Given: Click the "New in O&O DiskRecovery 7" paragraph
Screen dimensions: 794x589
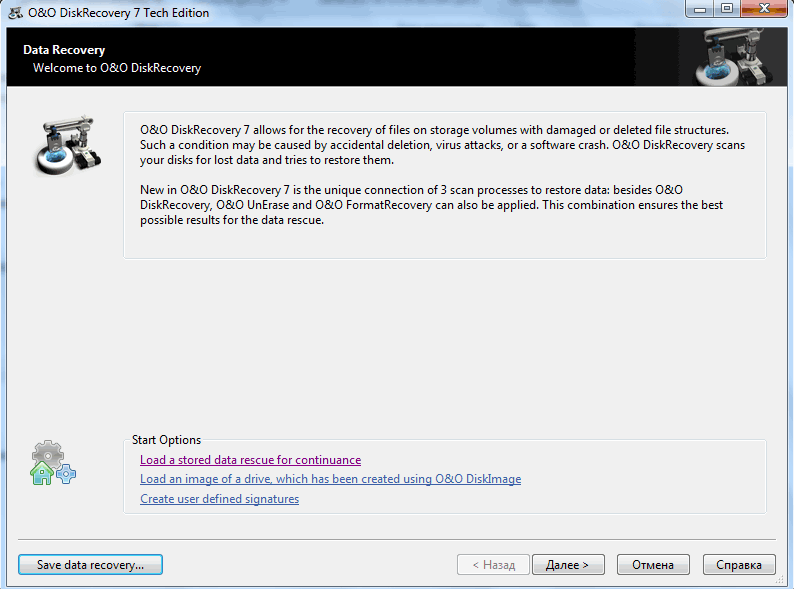Looking at the screenshot, I should pos(431,205).
